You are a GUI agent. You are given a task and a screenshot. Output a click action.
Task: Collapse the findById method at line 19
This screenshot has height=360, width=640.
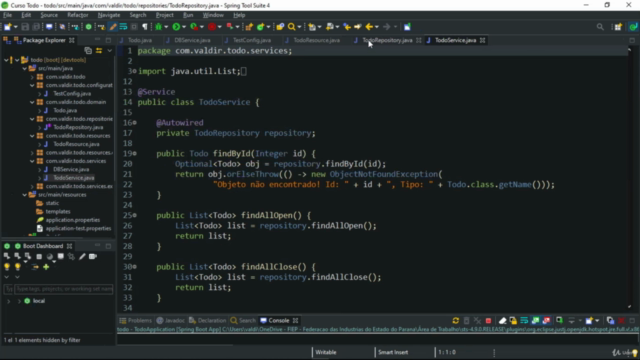pyautogui.click(x=134, y=153)
